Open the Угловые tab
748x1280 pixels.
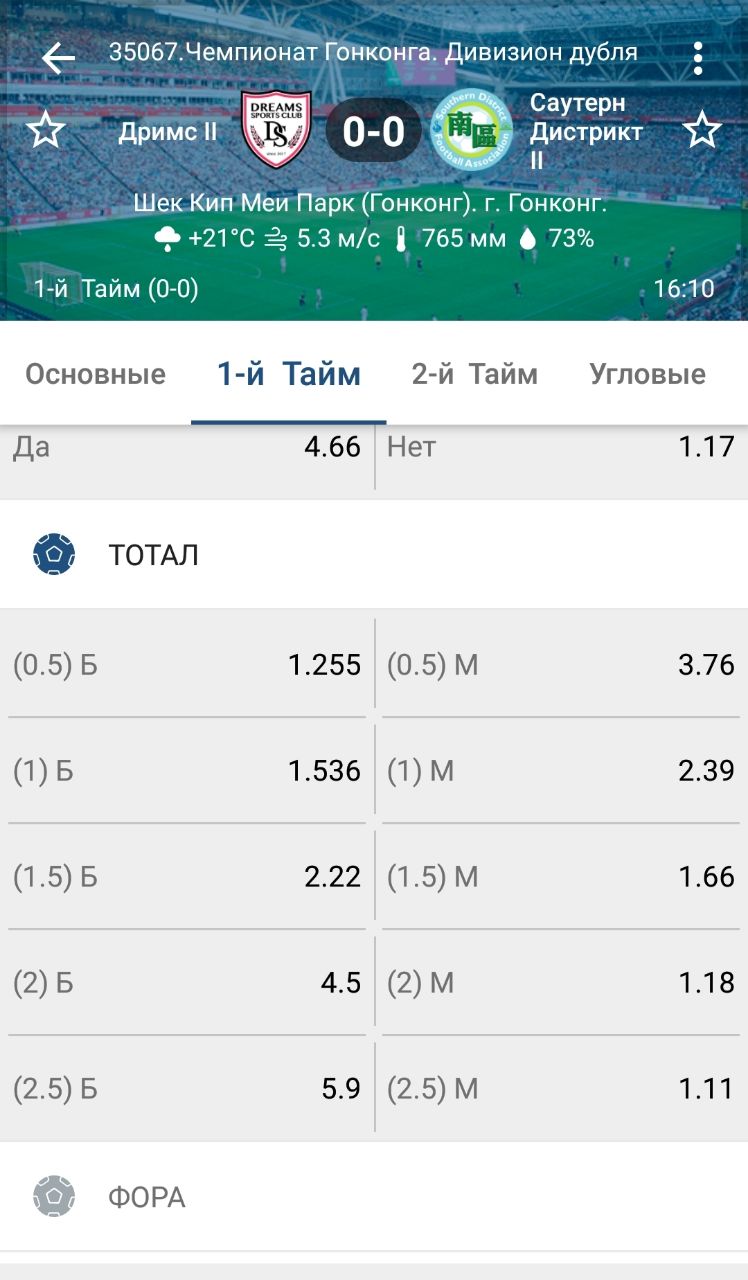647,374
